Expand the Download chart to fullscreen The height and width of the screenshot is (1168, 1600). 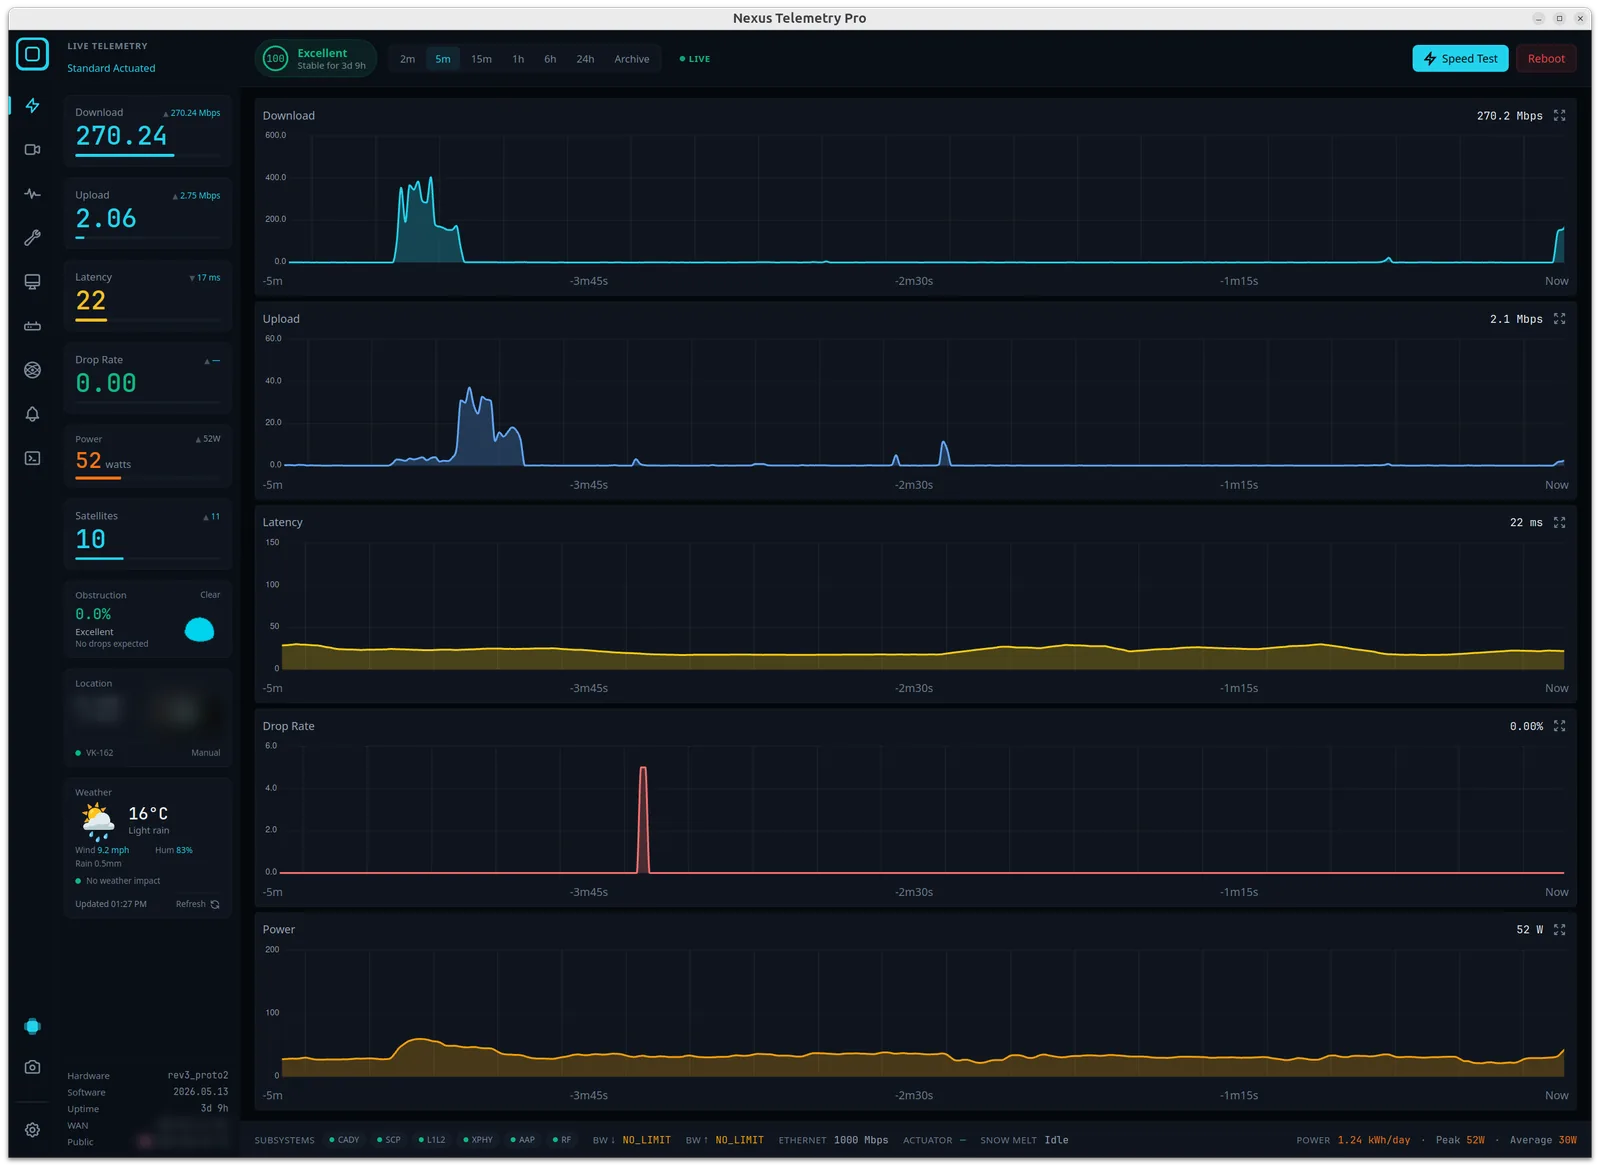pos(1559,116)
